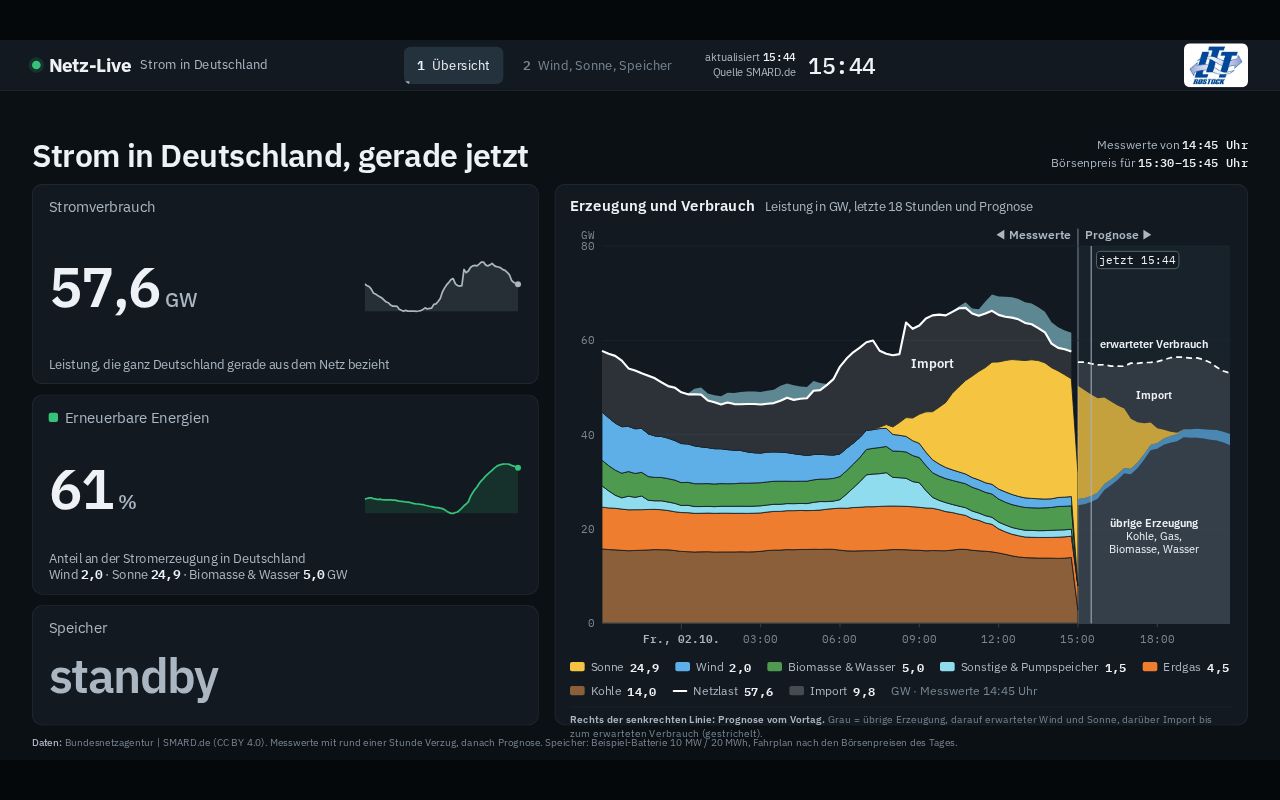The width and height of the screenshot is (1280, 800).
Task: Select the brown Kohle legend swatch
Action: tap(577, 691)
